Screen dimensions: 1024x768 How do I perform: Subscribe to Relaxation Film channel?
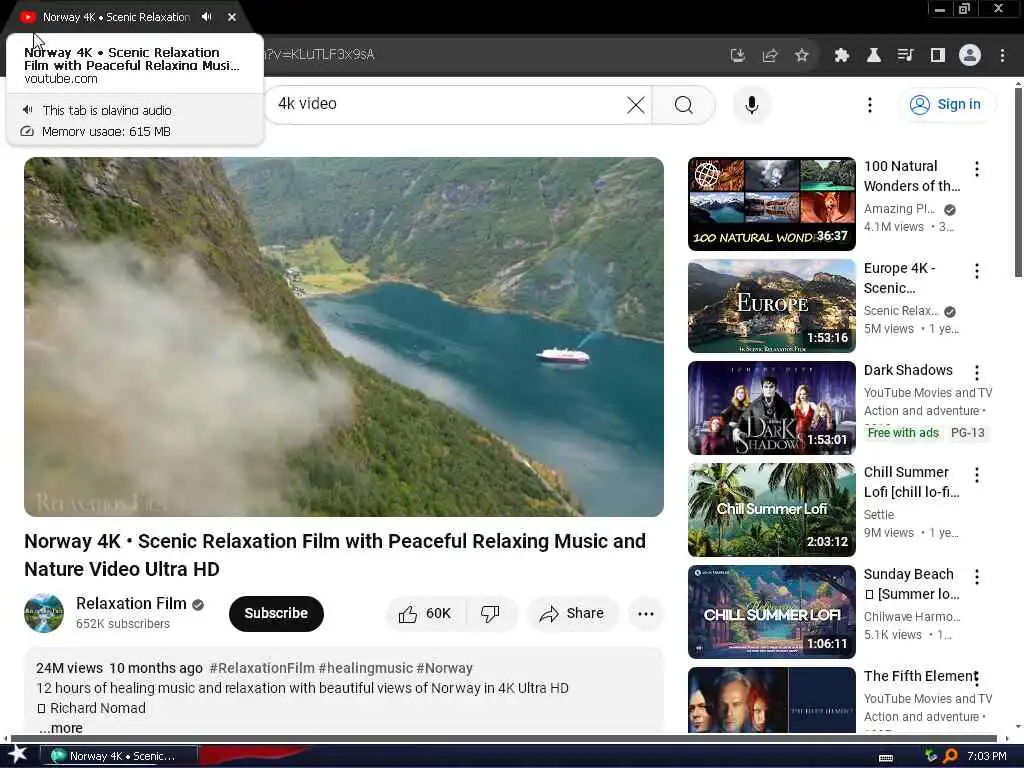[x=276, y=613]
